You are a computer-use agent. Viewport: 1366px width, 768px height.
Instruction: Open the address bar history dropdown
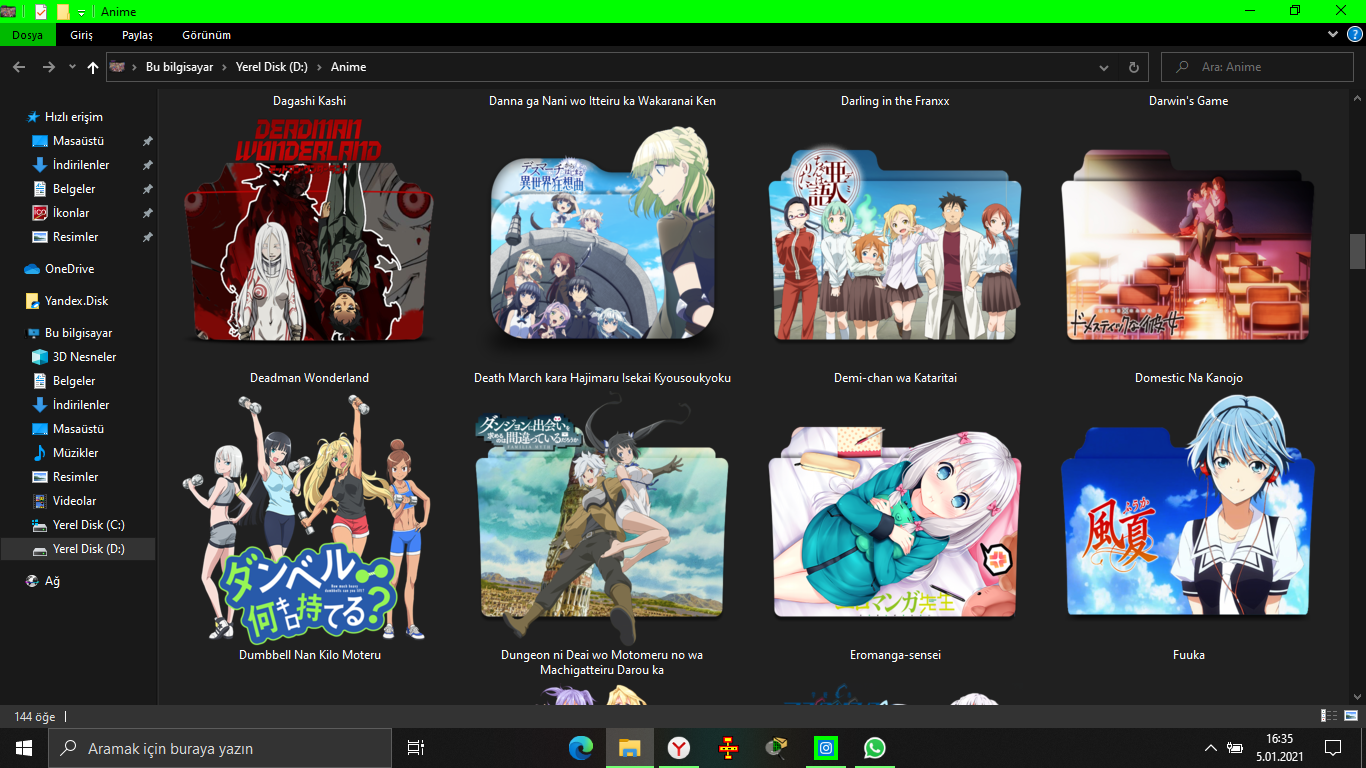tap(1104, 67)
